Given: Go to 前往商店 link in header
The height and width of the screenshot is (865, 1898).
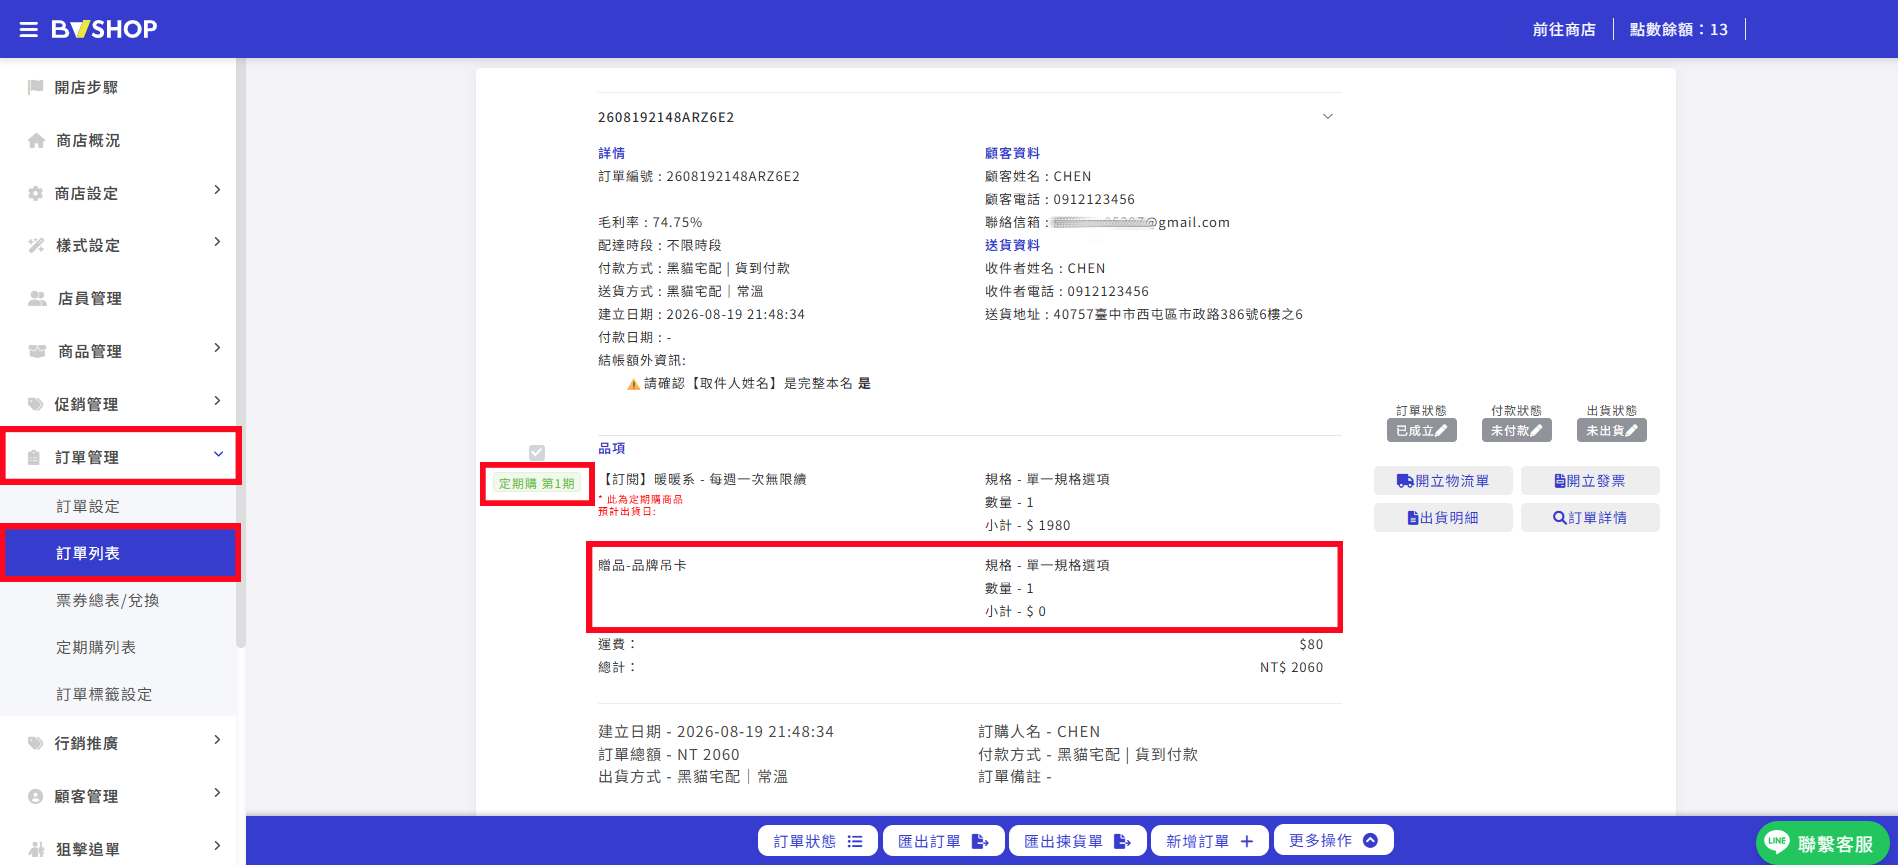Looking at the screenshot, I should click(1564, 30).
